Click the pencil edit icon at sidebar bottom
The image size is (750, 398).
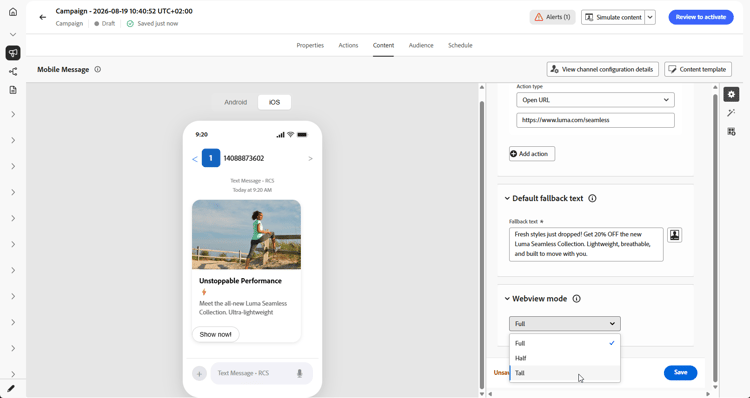click(11, 388)
